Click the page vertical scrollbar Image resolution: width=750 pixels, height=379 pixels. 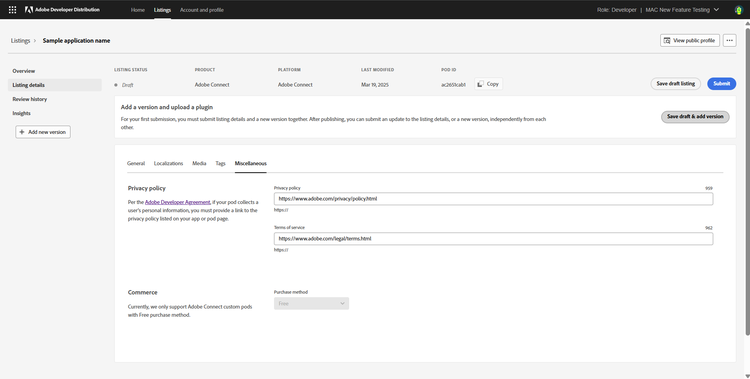point(747,182)
